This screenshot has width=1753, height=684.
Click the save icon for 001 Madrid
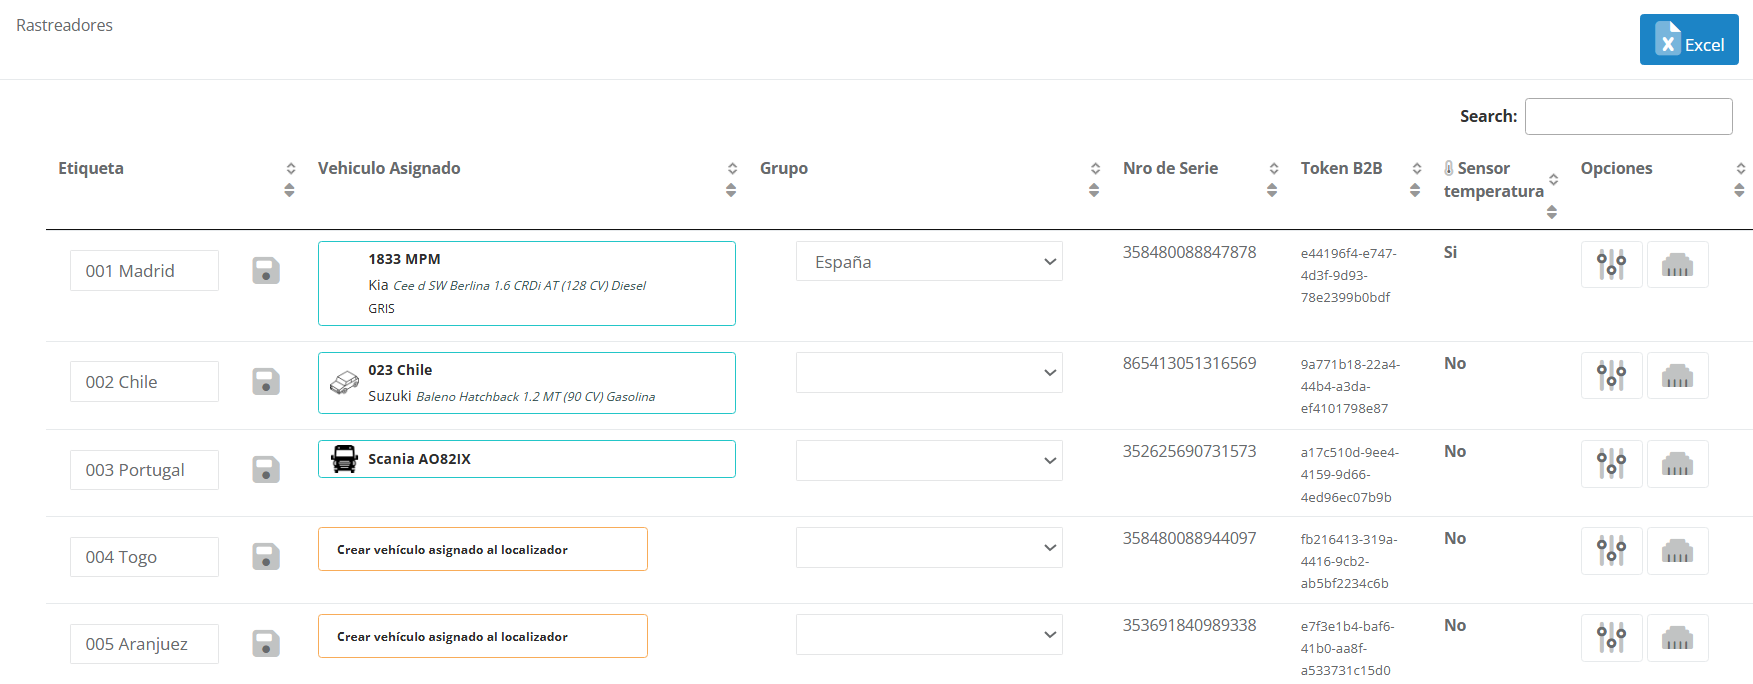click(265, 271)
